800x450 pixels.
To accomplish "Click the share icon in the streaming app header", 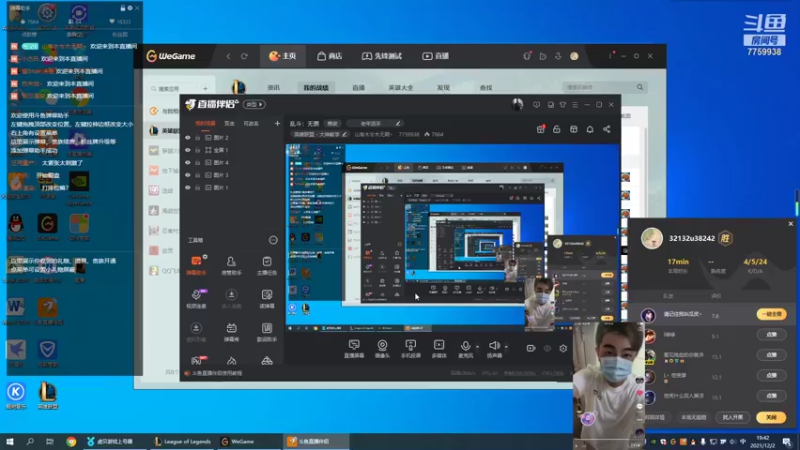I will pos(607,130).
